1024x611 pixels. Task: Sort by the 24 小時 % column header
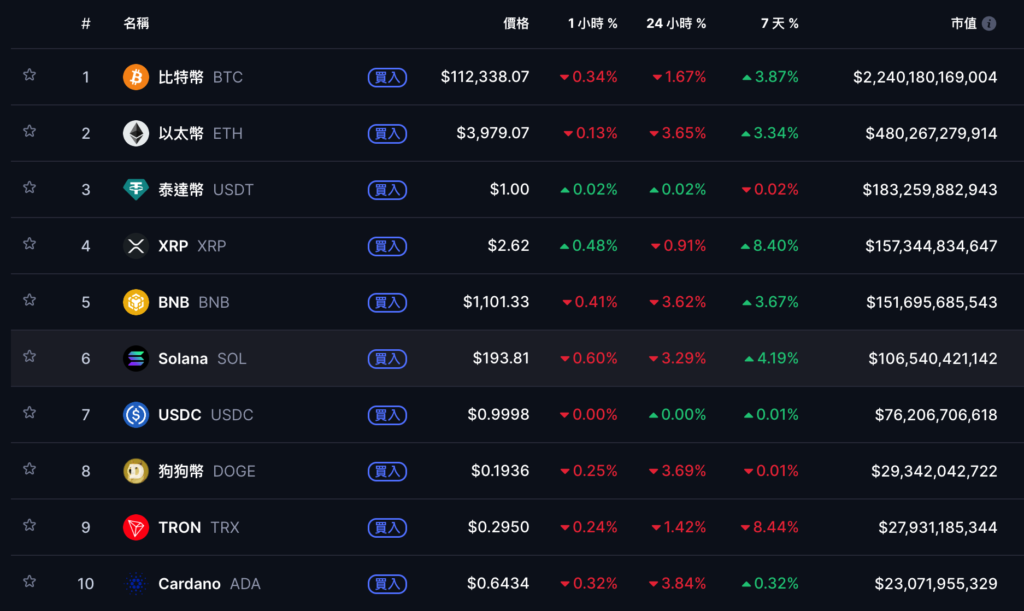point(676,23)
